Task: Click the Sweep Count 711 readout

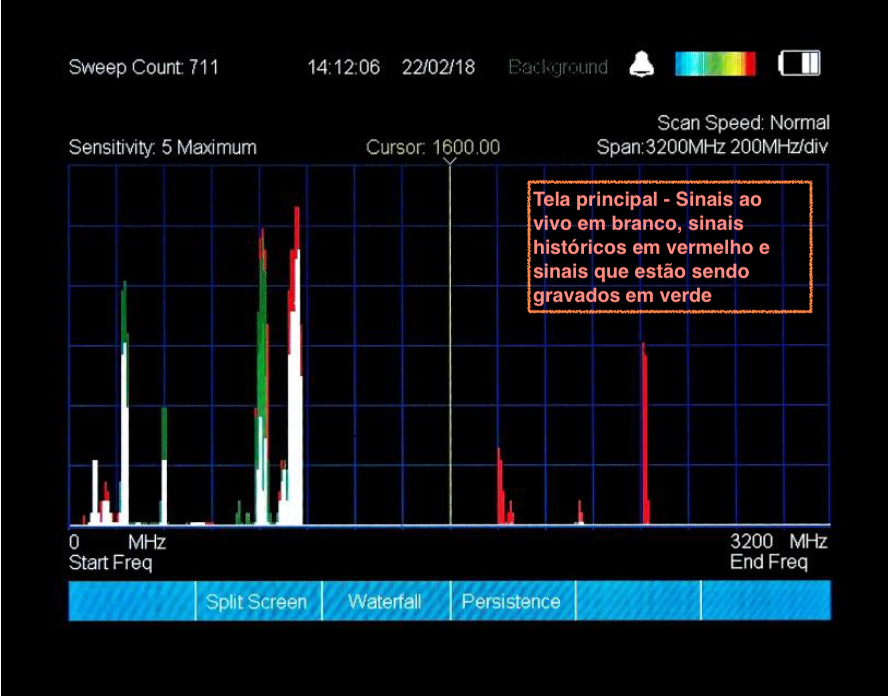Action: point(143,67)
